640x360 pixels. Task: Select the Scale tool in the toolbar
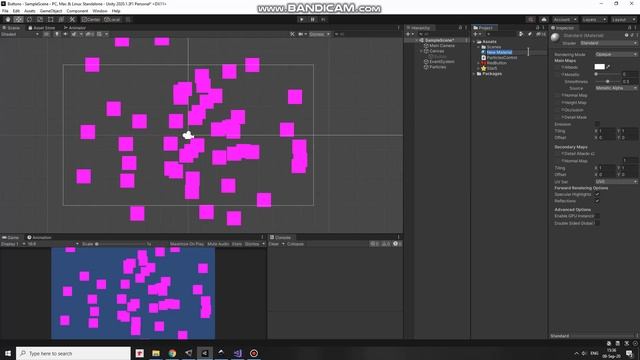tap(40, 20)
